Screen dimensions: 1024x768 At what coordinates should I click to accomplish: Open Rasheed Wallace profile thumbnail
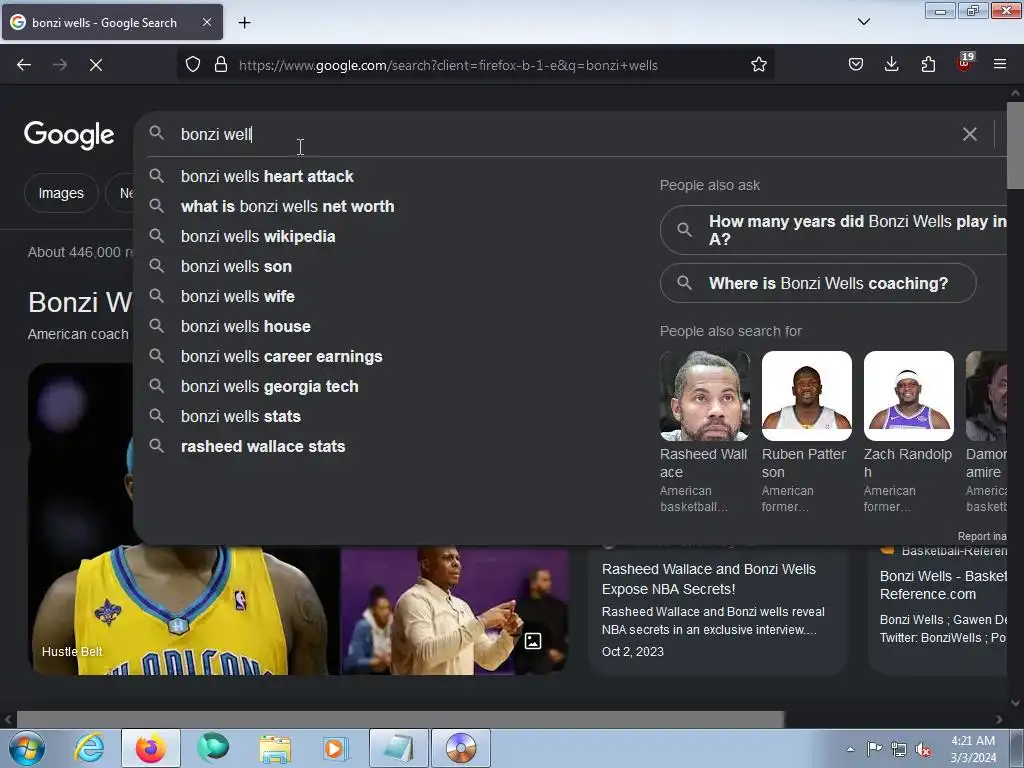[705, 396]
